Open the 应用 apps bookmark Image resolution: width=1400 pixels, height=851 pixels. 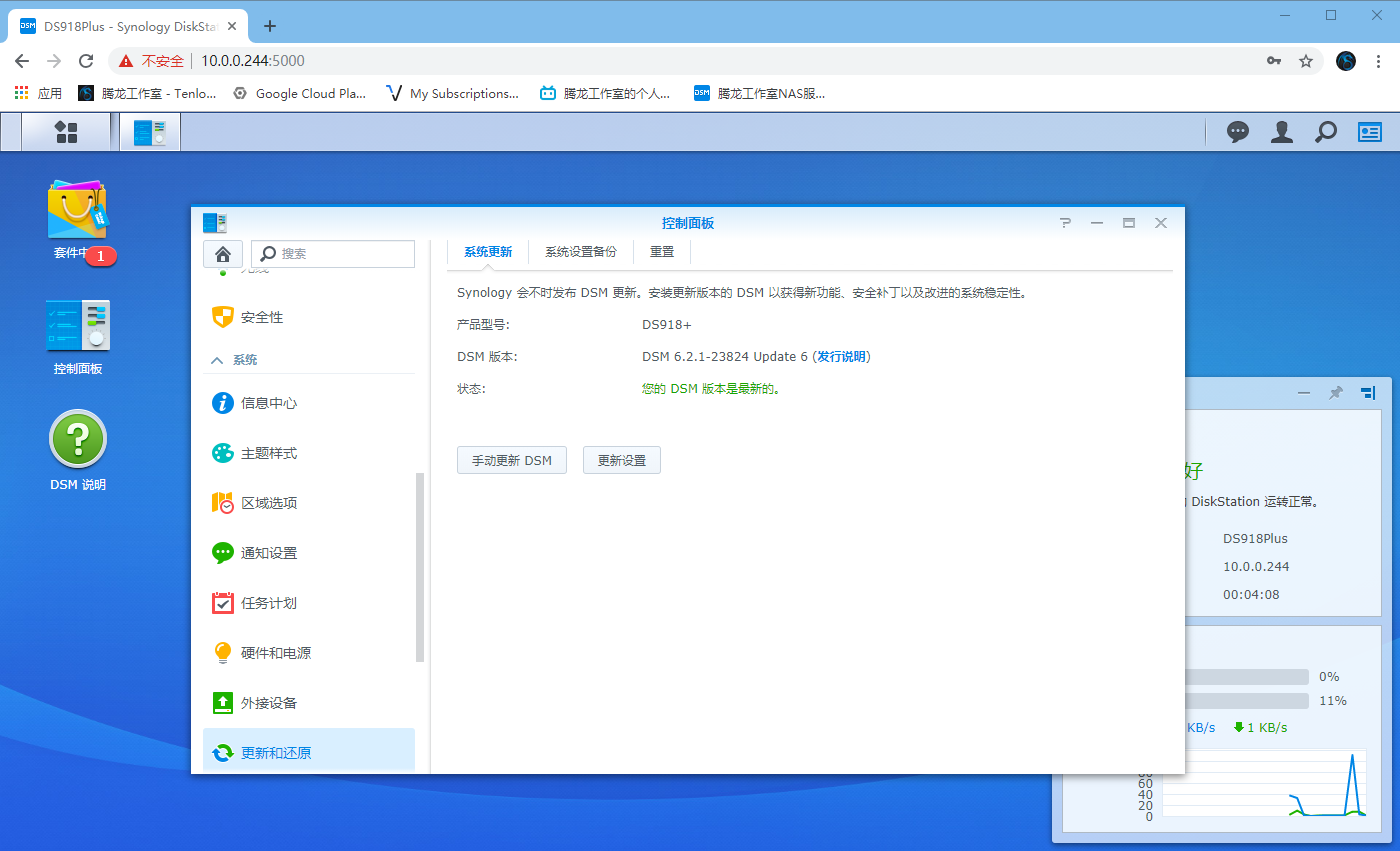point(38,93)
